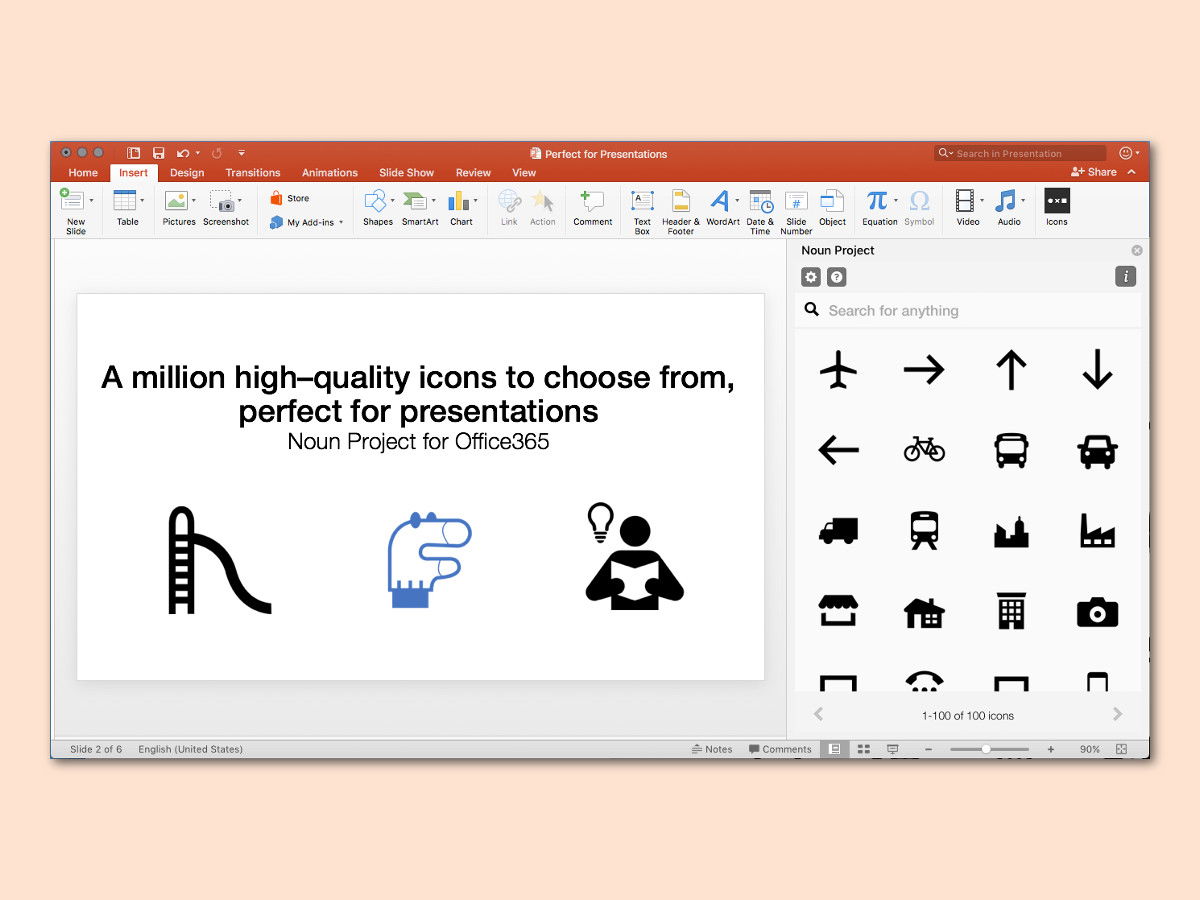Pick the factory icon in Noun Project

coord(1097,530)
